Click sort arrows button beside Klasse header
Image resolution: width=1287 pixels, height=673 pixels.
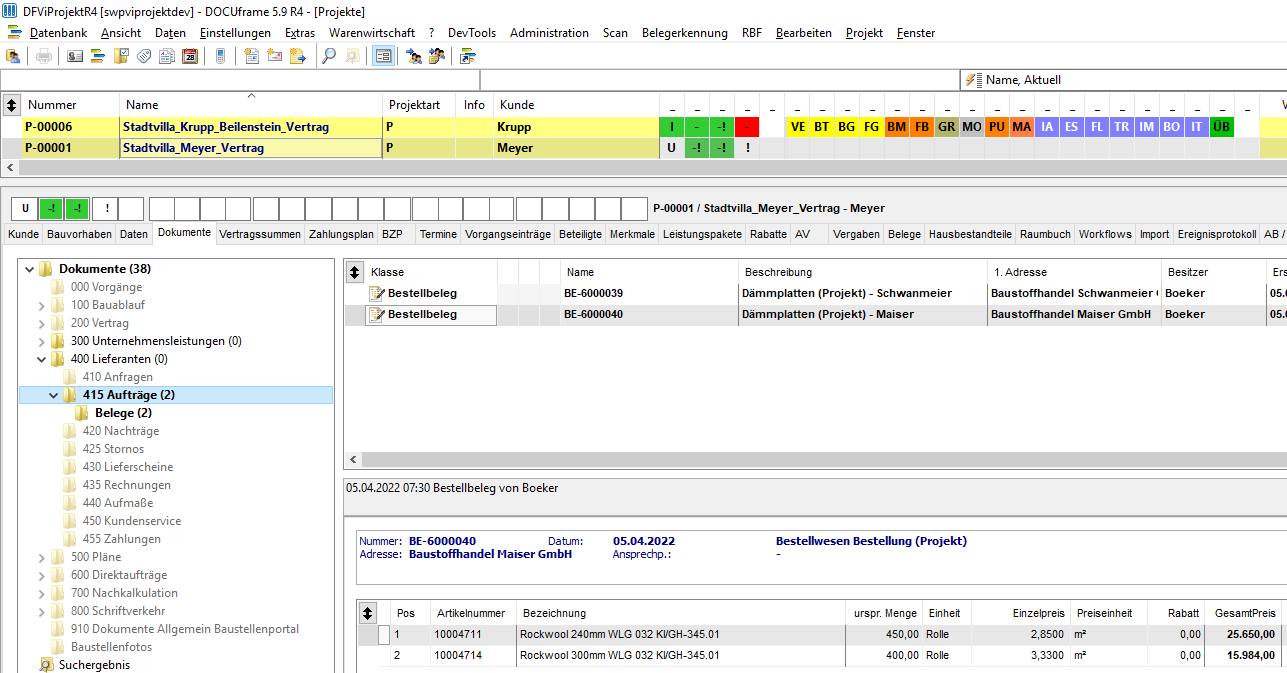pos(354,272)
